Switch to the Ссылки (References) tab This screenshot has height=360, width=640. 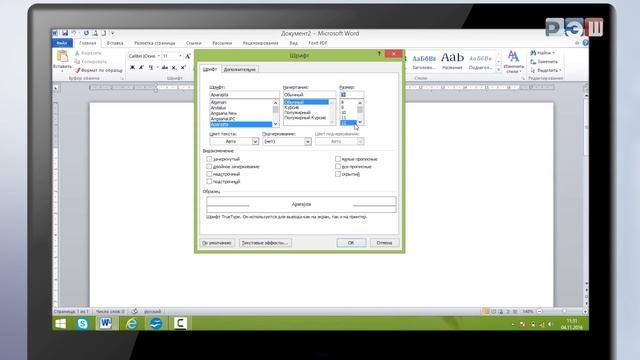(x=193, y=43)
